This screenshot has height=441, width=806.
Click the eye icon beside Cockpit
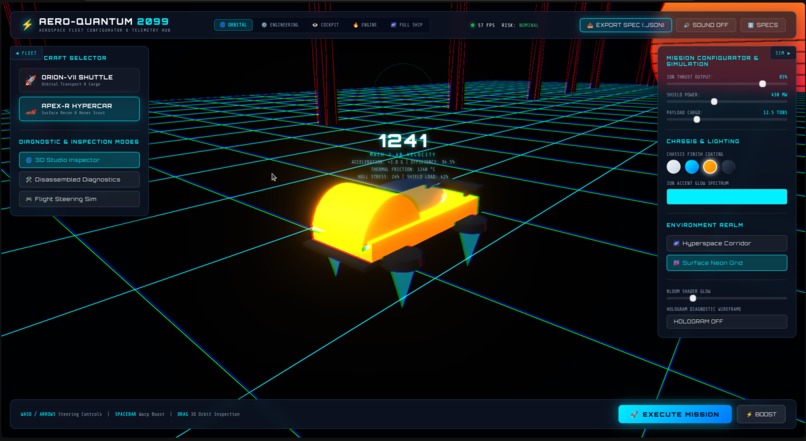point(315,25)
